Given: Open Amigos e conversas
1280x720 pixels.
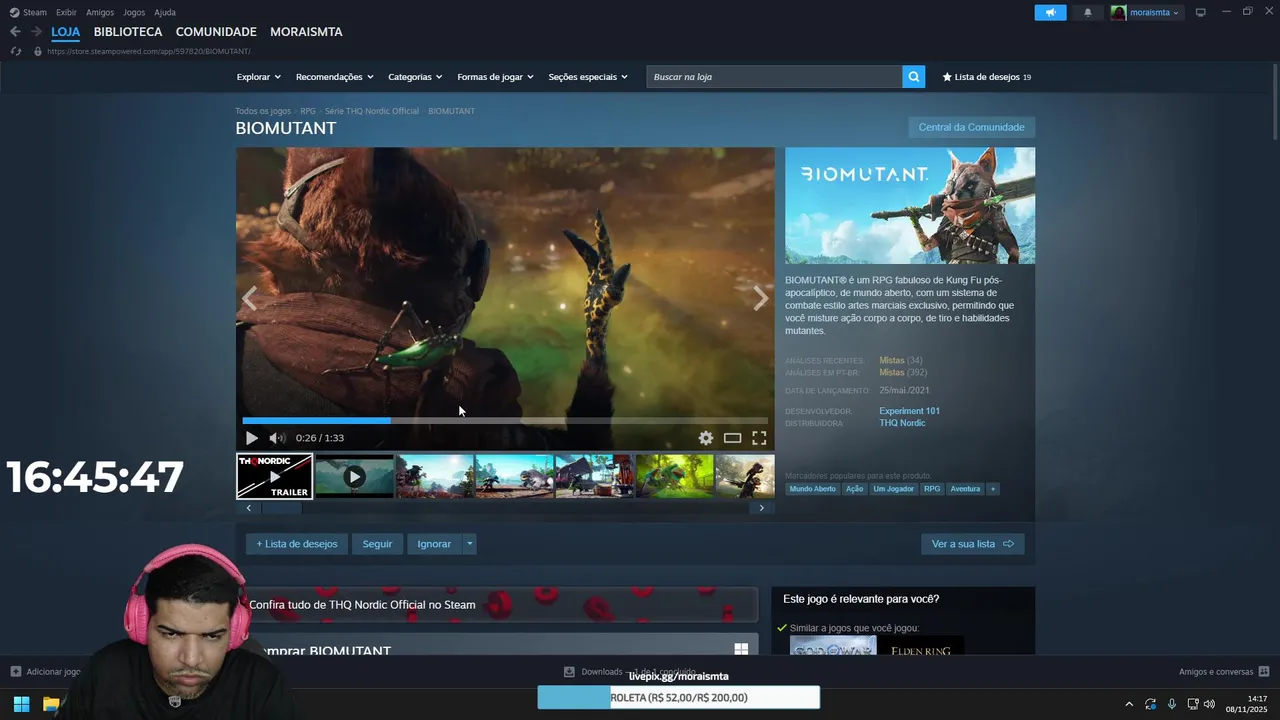Looking at the screenshot, I should click(1224, 672).
